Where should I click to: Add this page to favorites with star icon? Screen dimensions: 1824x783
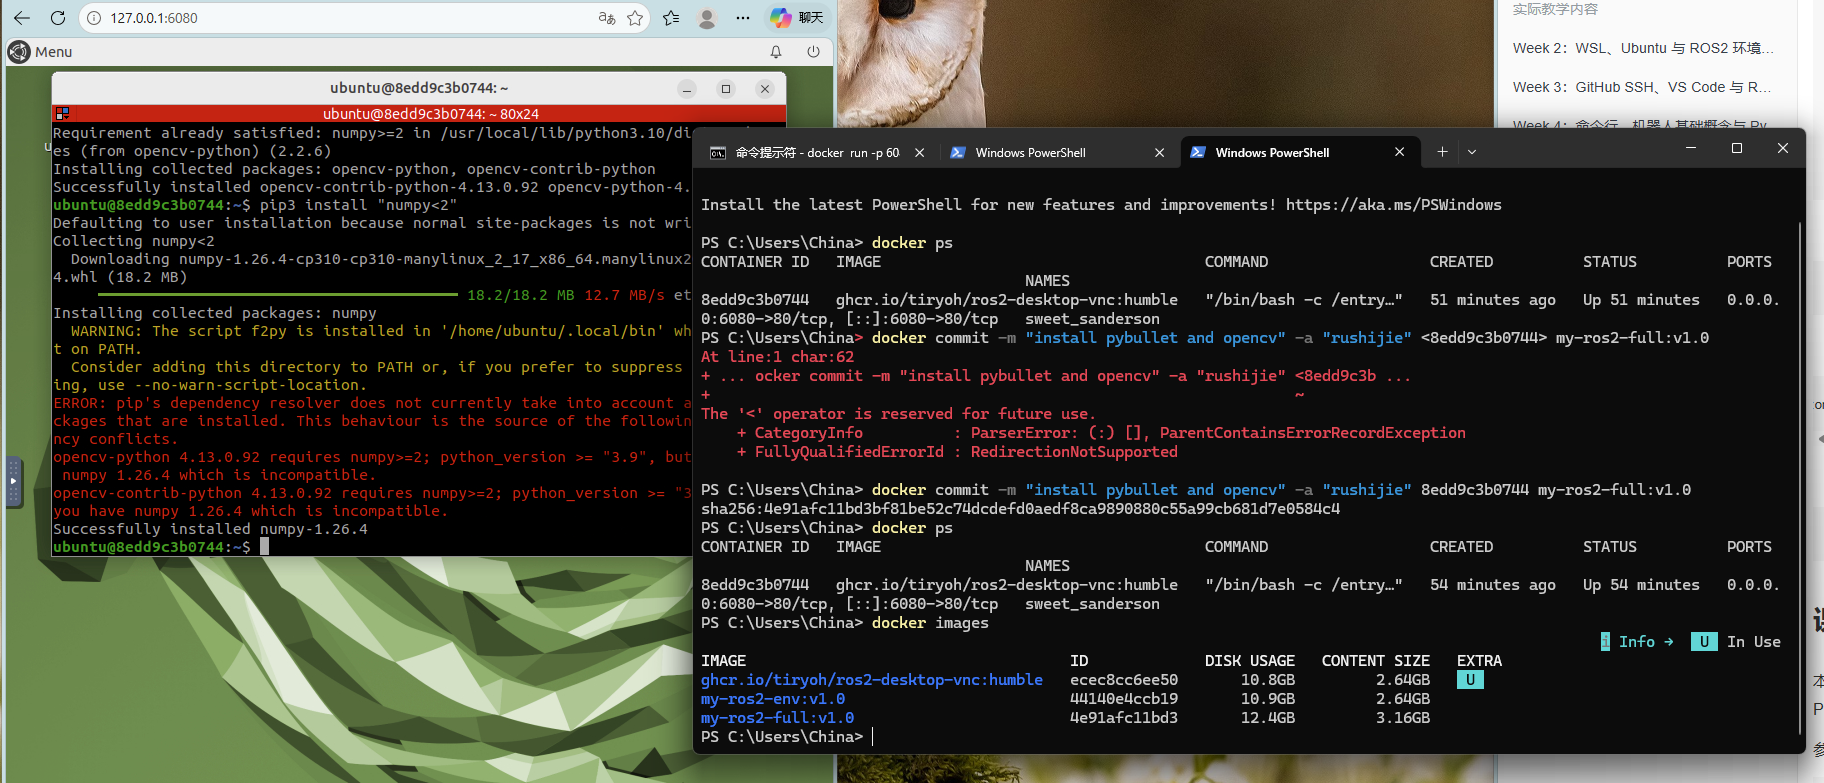pos(635,18)
